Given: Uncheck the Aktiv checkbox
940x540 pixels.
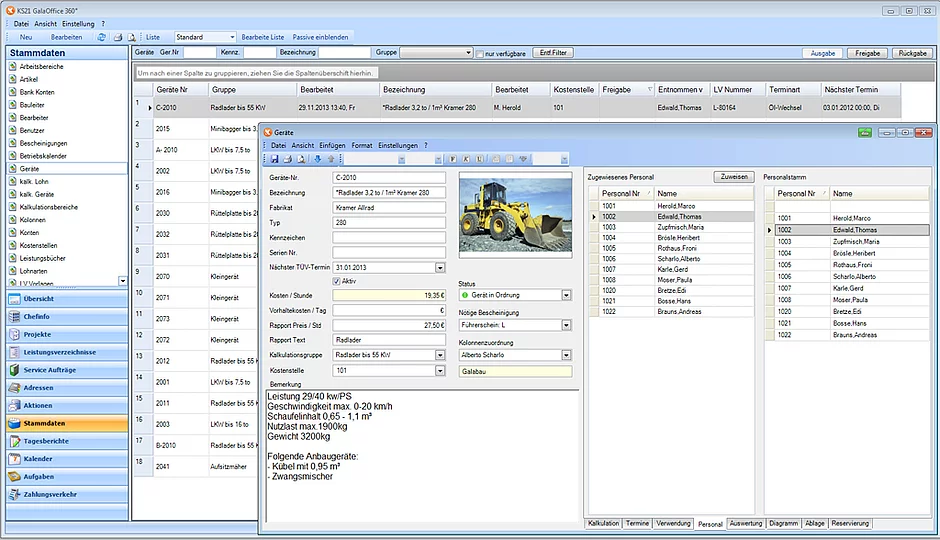Looking at the screenshot, I should 337,281.
